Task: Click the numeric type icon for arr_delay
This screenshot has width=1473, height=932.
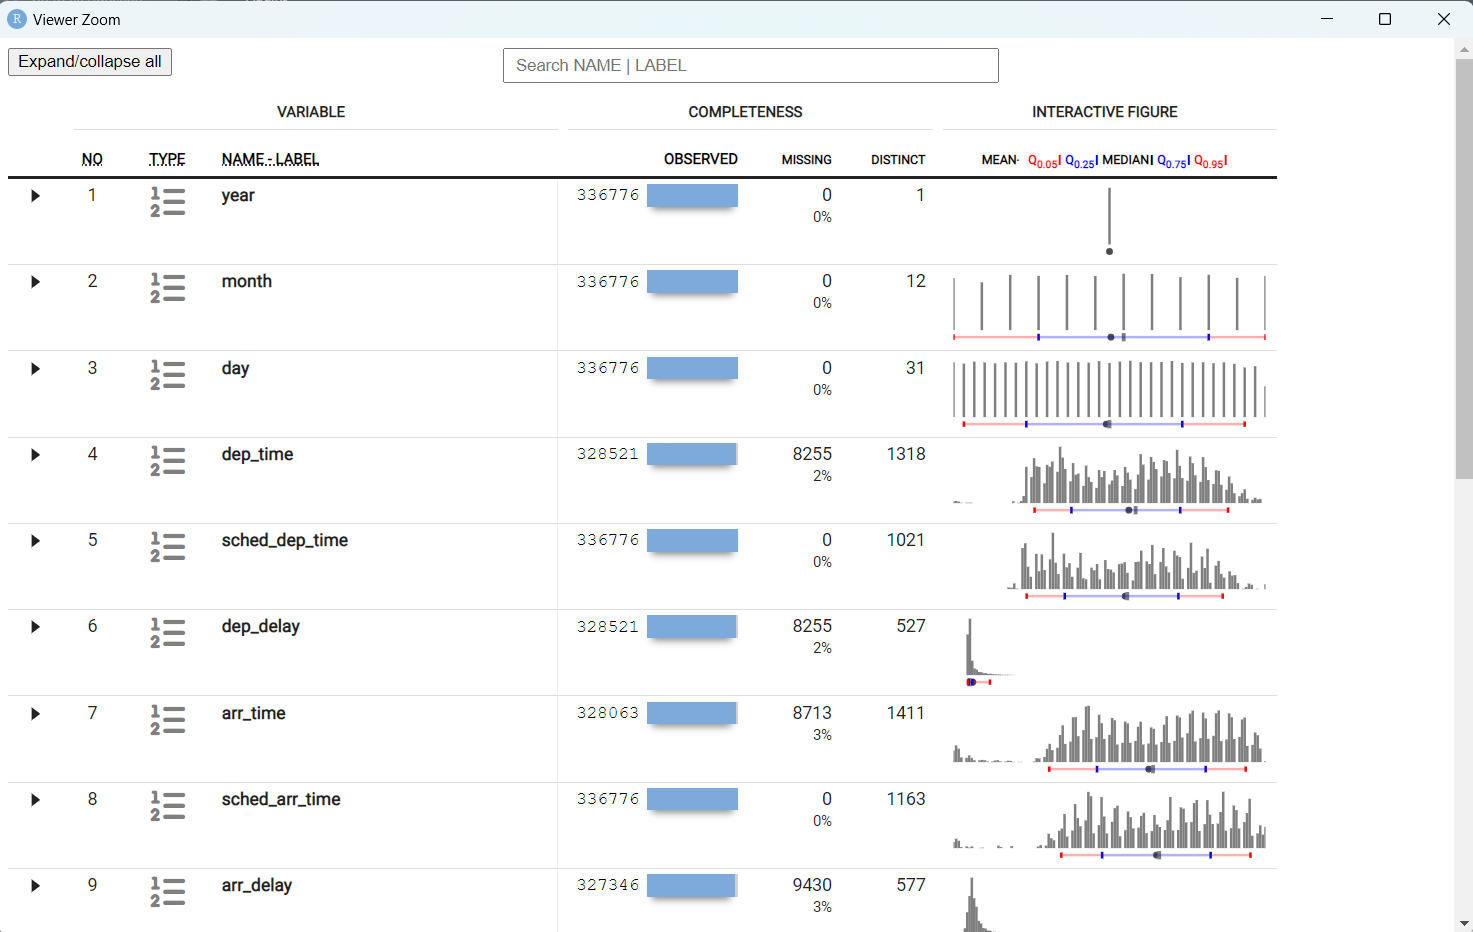Action: click(168, 892)
